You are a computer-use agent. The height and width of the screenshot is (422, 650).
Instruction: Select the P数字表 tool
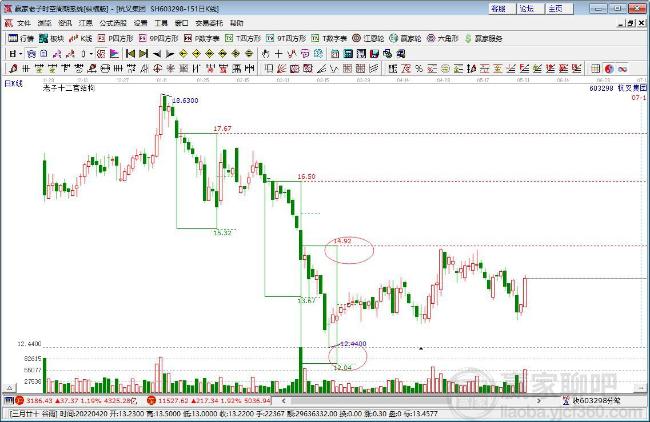click(x=202, y=39)
